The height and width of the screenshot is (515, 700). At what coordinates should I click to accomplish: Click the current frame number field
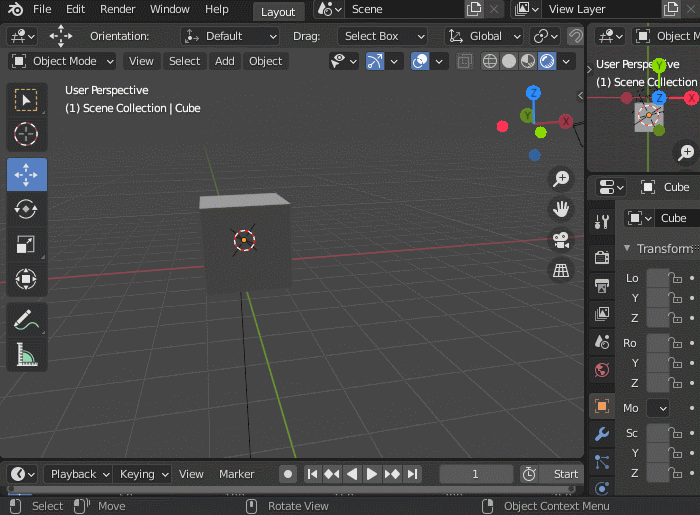475,474
